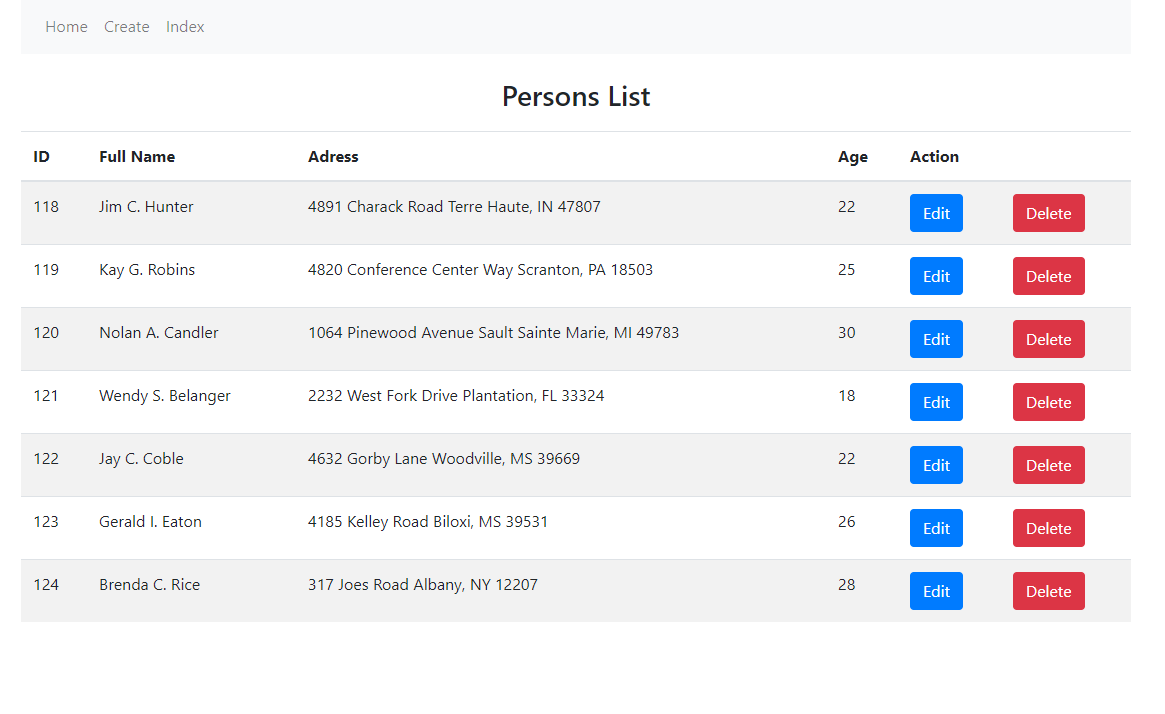Edit the record for Jim C. Hunter

935,212
